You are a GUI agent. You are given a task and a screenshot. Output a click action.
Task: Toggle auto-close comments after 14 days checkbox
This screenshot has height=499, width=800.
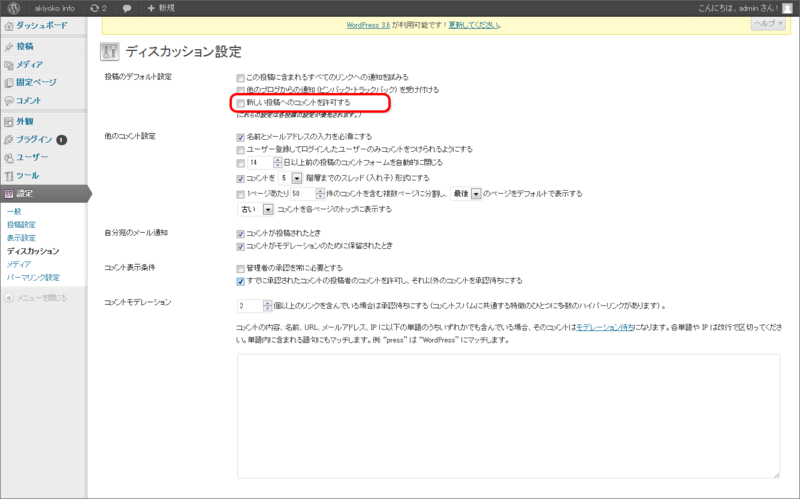coord(240,163)
